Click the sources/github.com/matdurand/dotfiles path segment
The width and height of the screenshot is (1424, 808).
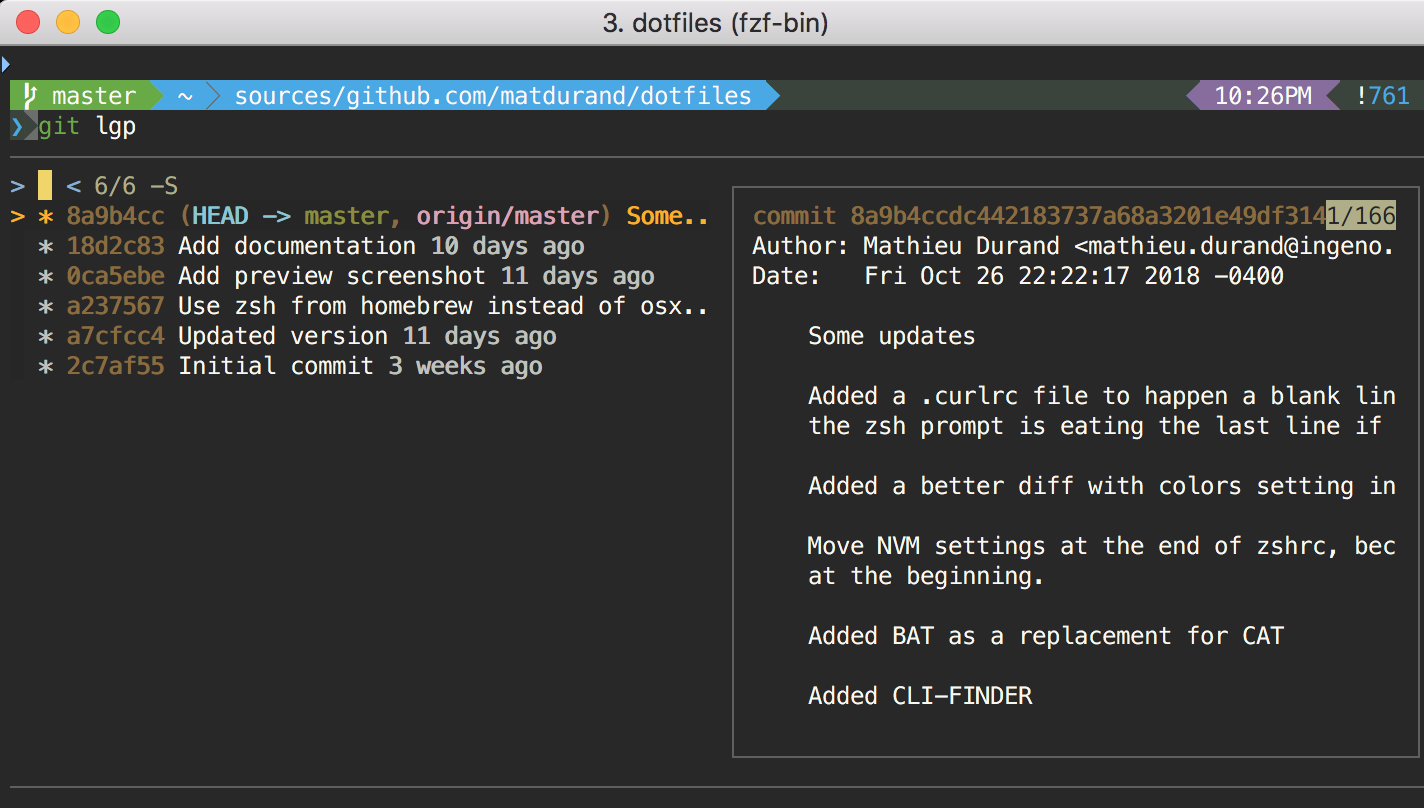coord(493,96)
